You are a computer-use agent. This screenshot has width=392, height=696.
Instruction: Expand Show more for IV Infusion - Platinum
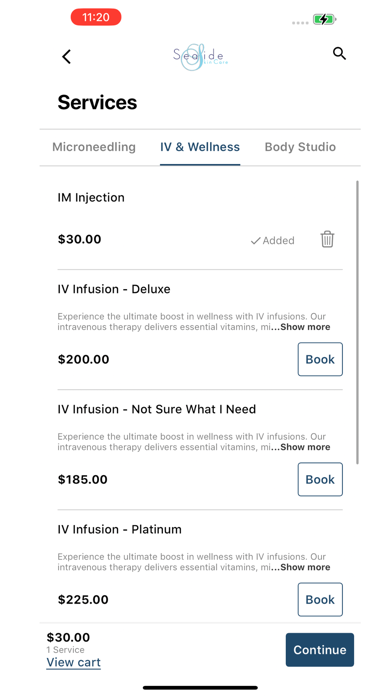pos(305,567)
